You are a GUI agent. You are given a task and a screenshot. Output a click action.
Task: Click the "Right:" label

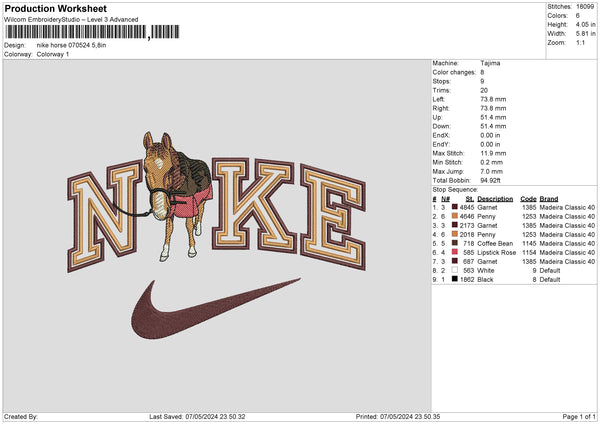pos(441,108)
